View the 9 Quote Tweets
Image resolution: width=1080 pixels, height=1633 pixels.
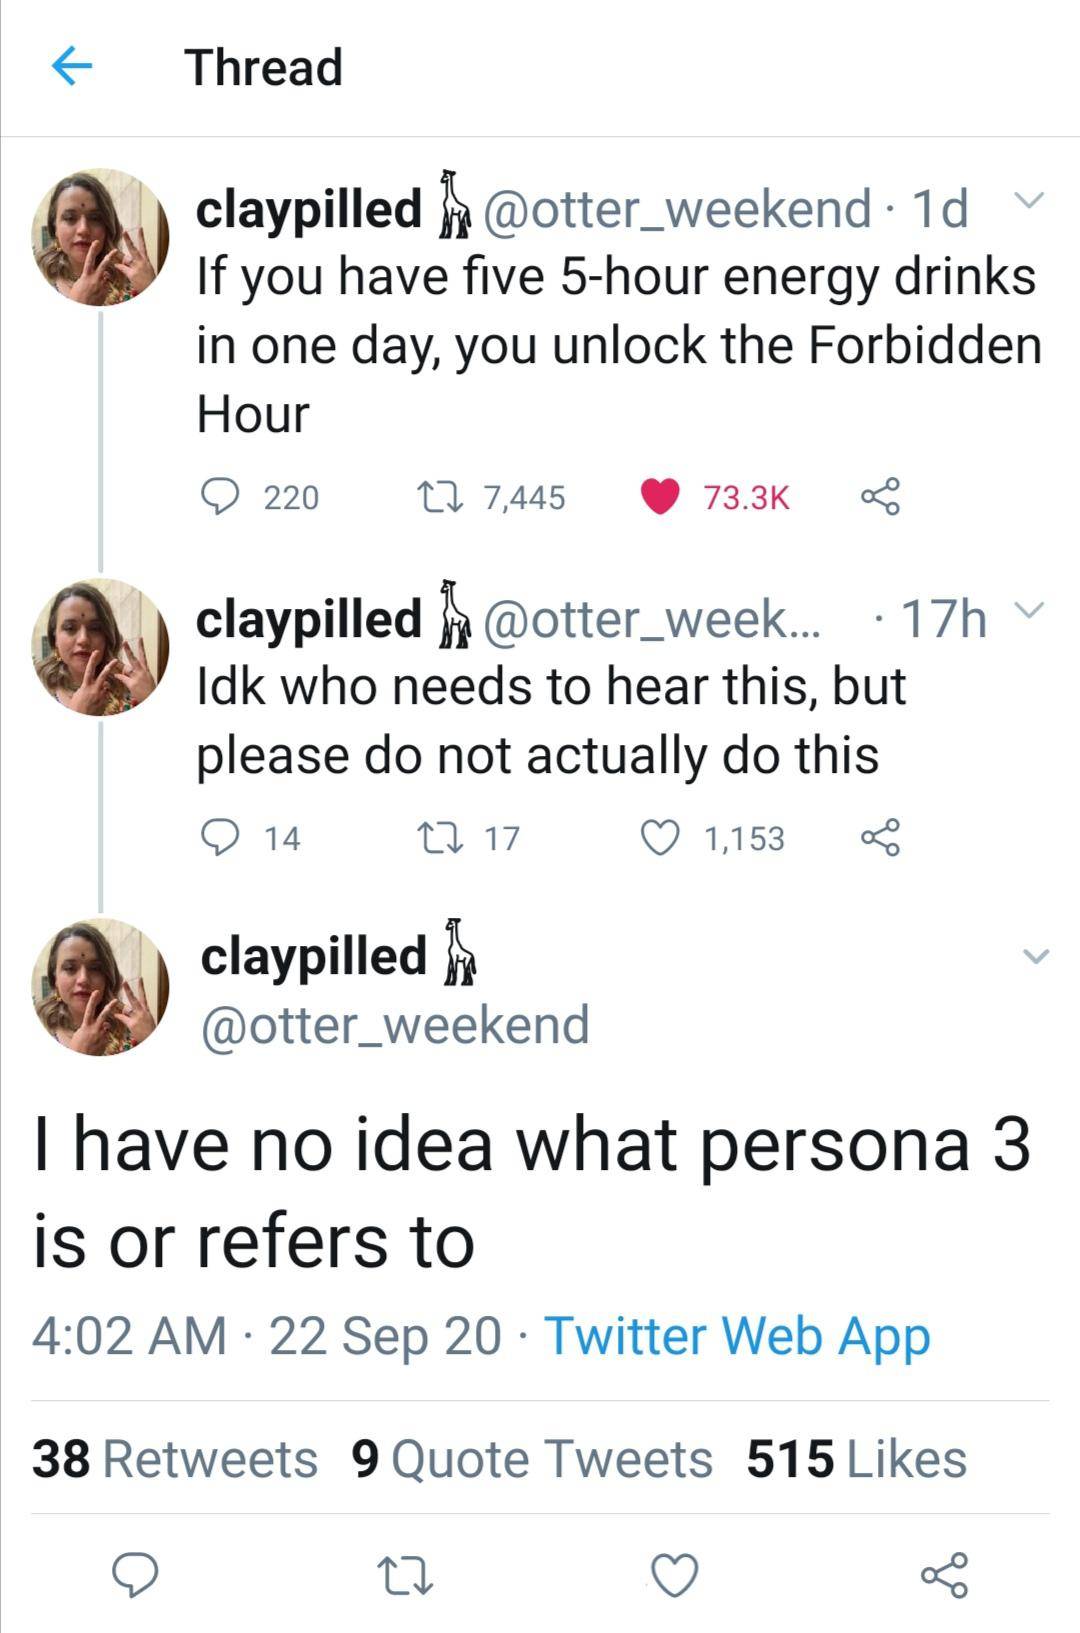click(531, 1459)
